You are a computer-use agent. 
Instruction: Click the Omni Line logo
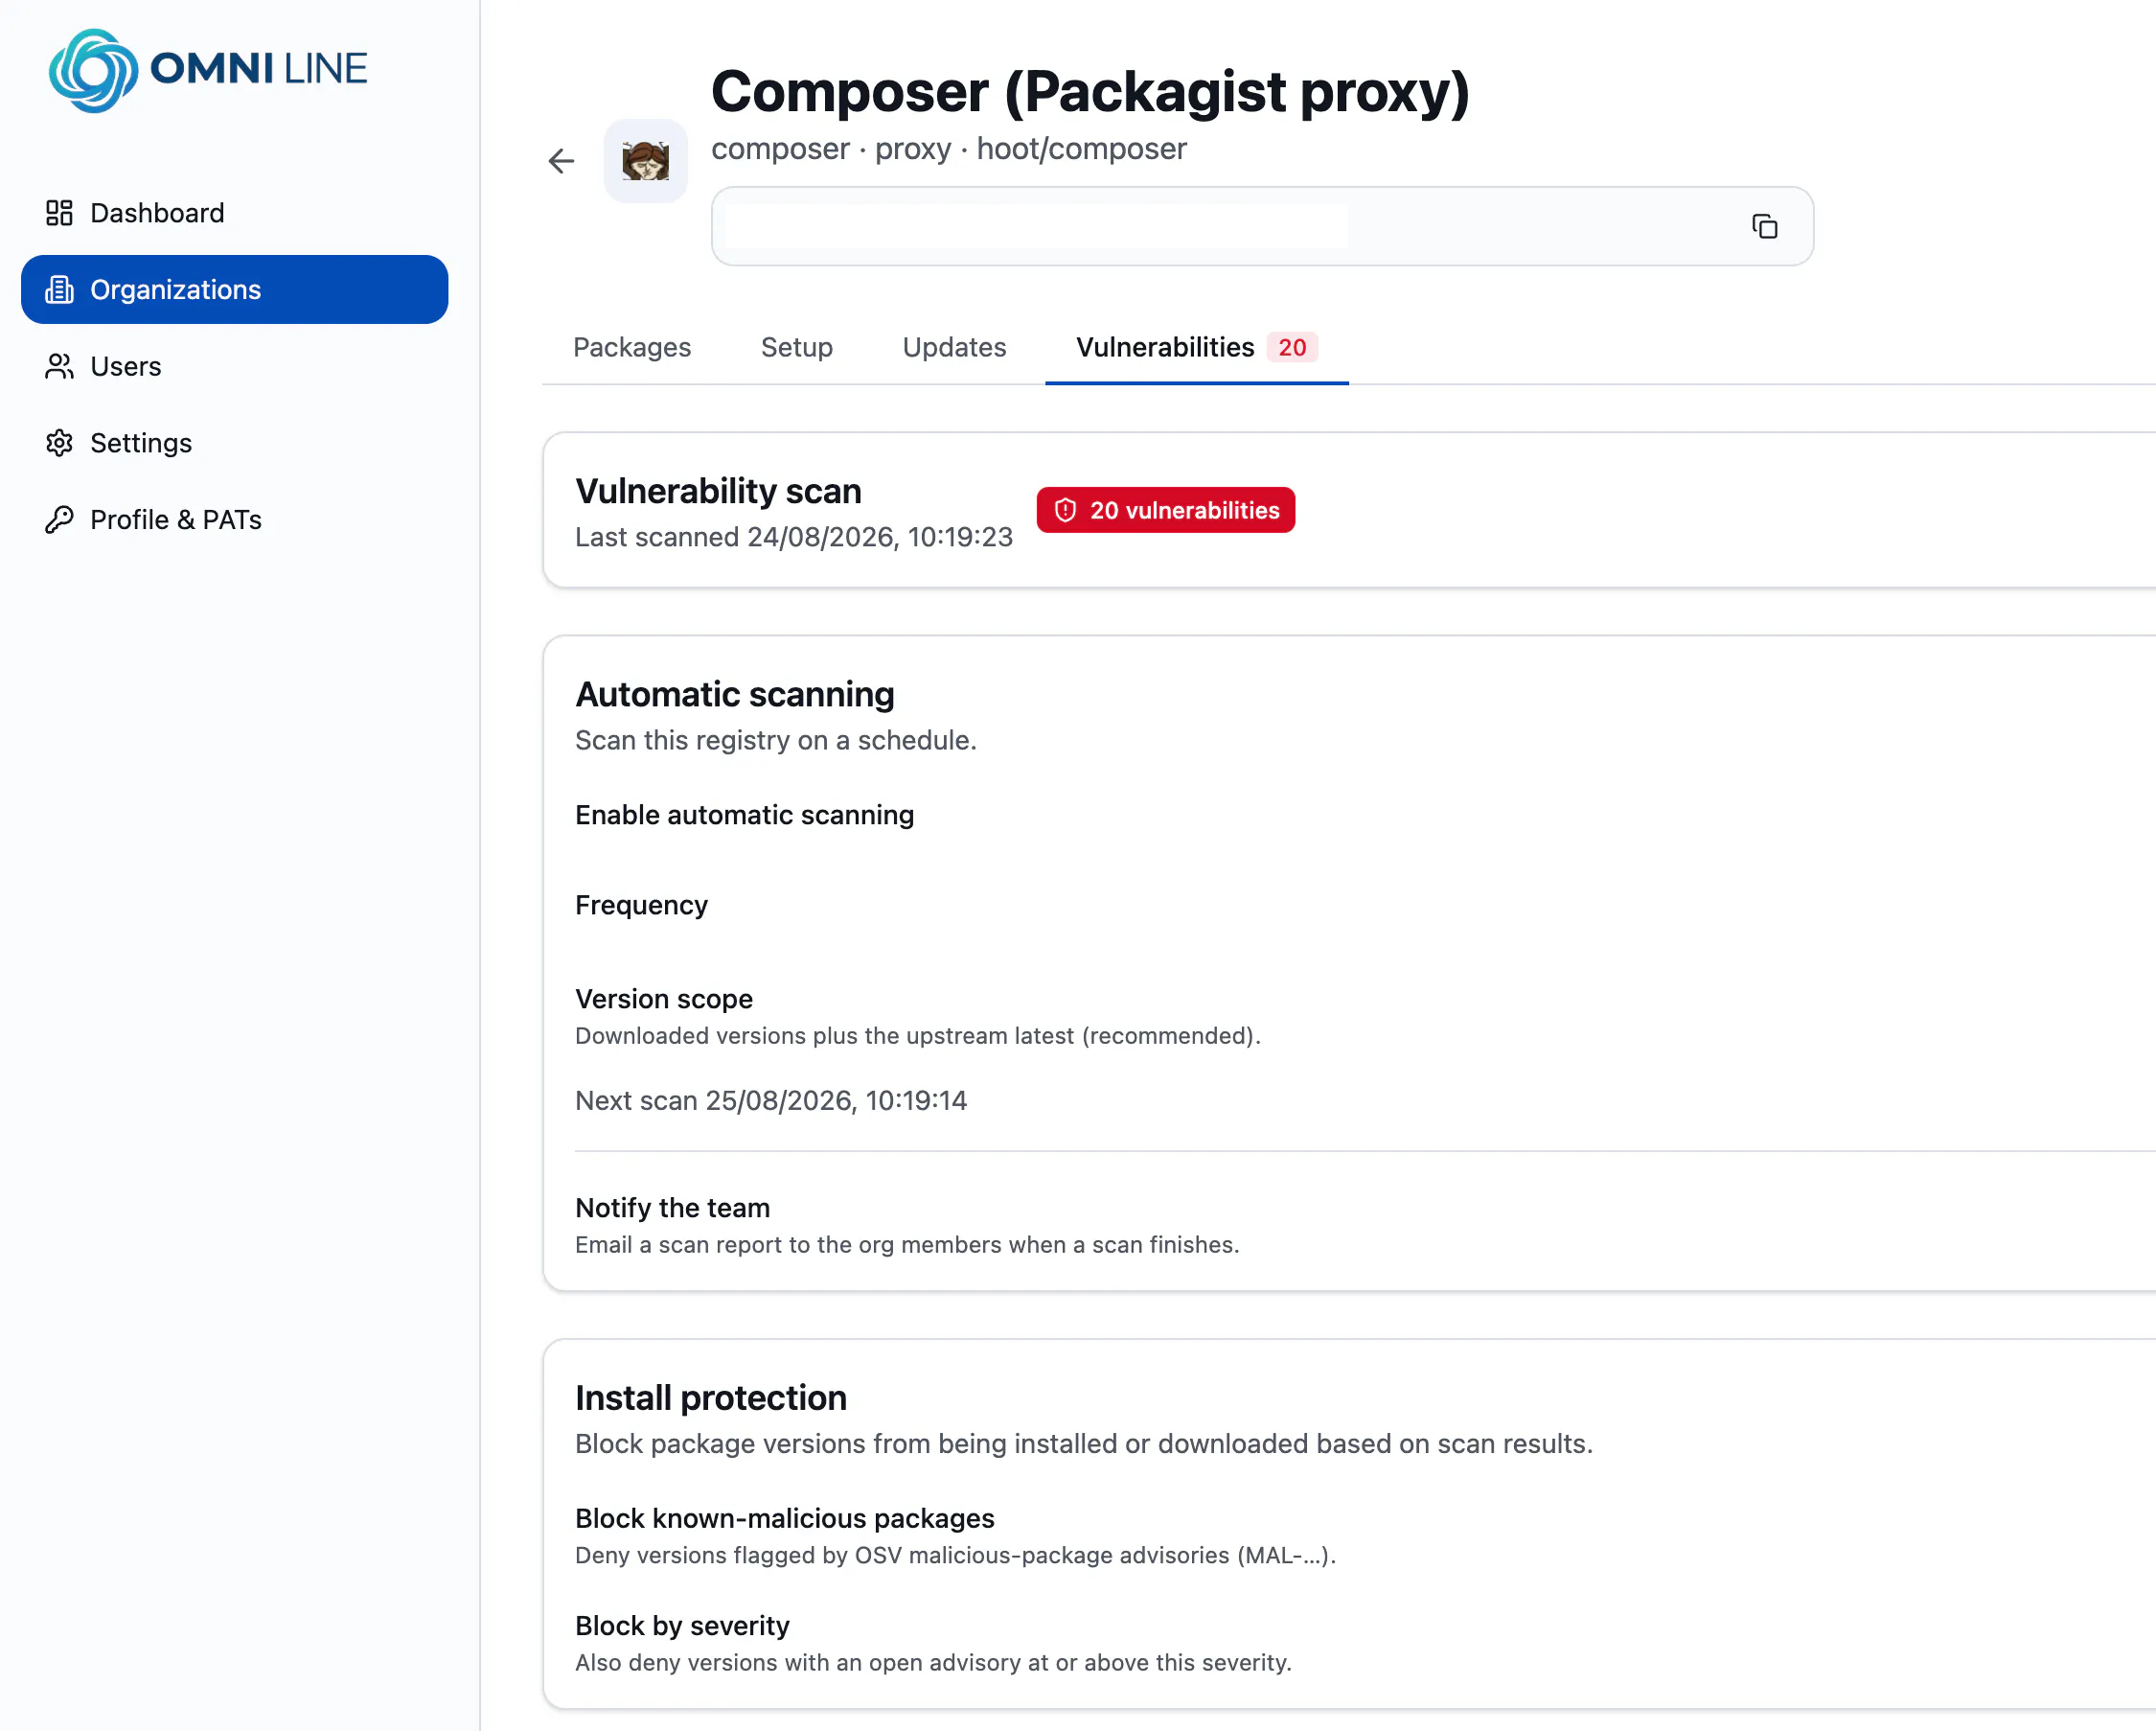[208, 70]
